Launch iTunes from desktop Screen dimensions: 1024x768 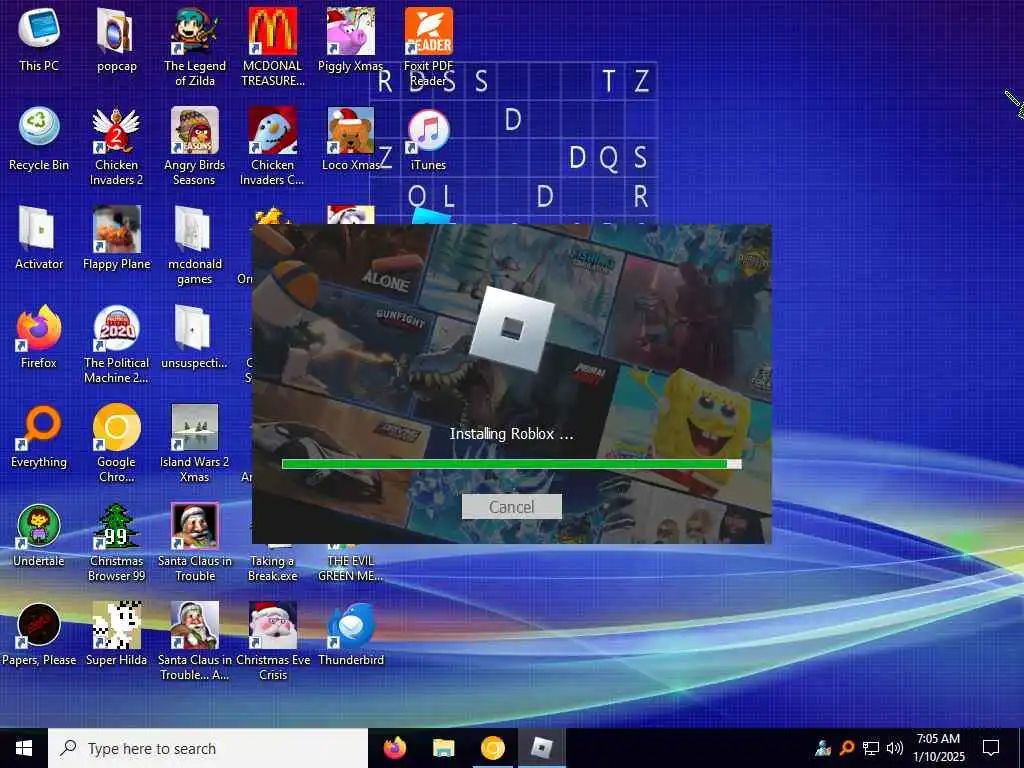click(x=428, y=138)
